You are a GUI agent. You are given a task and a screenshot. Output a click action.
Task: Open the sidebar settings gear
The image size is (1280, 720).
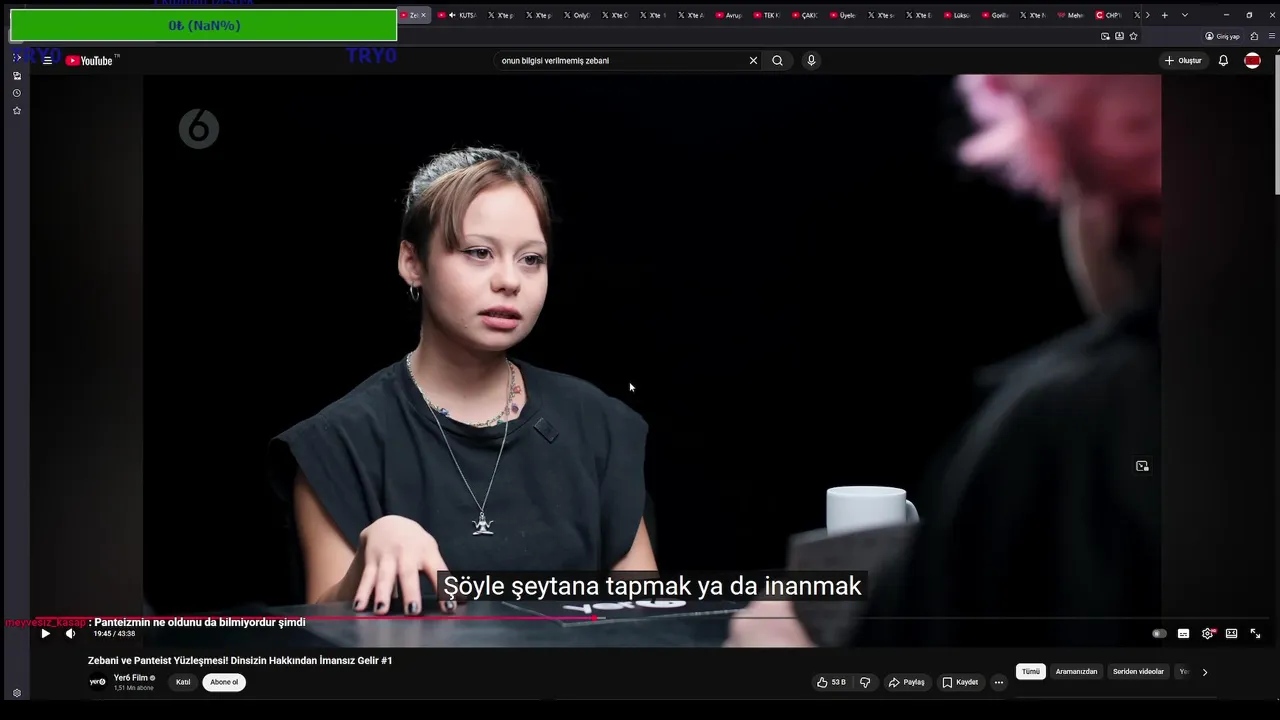[17, 693]
